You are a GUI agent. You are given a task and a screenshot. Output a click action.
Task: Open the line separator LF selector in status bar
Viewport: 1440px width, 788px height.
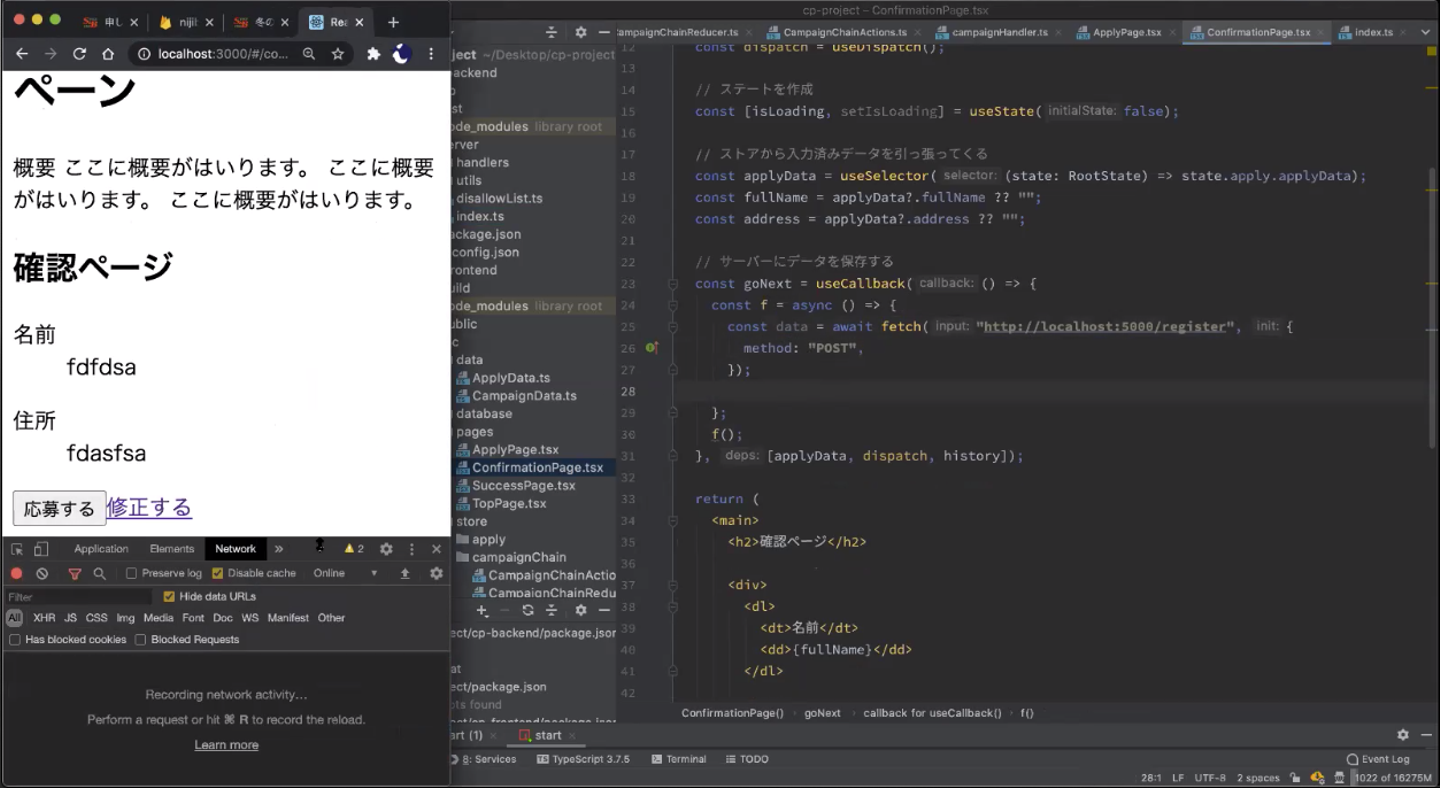[x=1178, y=778]
